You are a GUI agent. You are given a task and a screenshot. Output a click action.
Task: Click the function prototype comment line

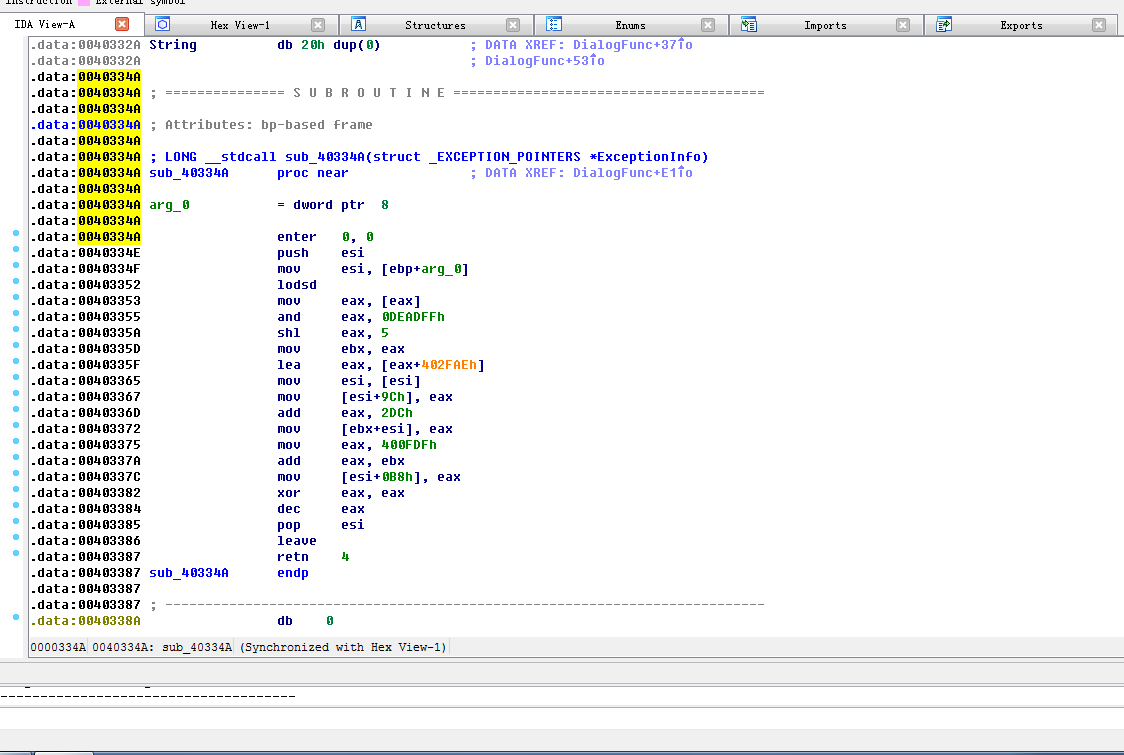point(429,157)
